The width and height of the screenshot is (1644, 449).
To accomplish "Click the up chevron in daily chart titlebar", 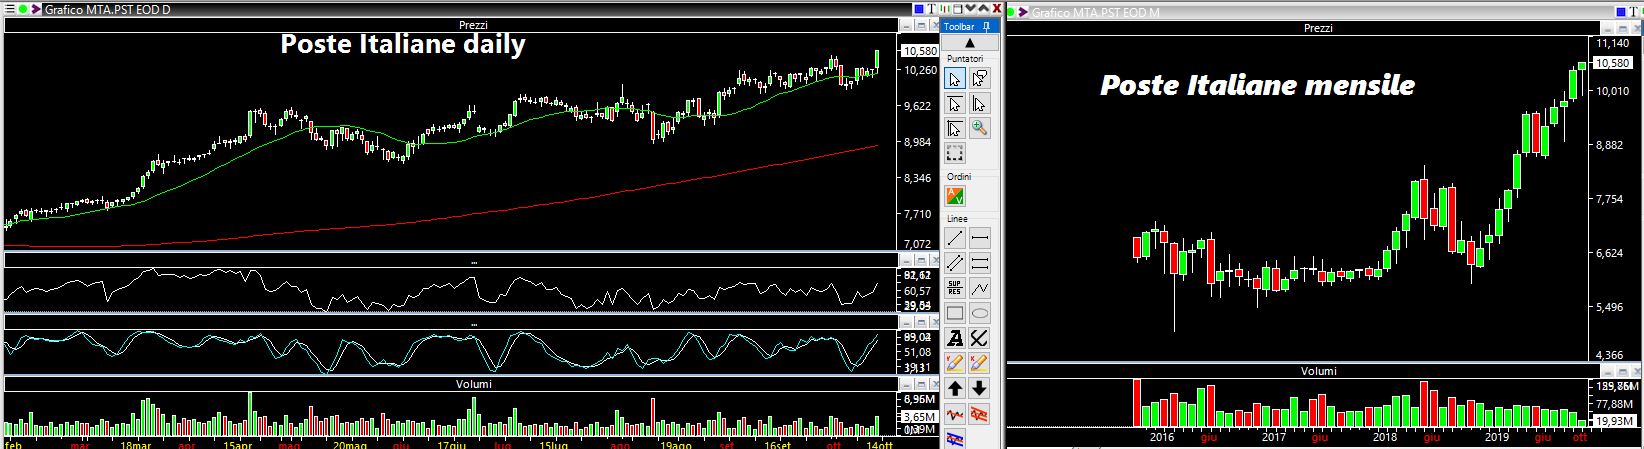I will click(984, 8).
